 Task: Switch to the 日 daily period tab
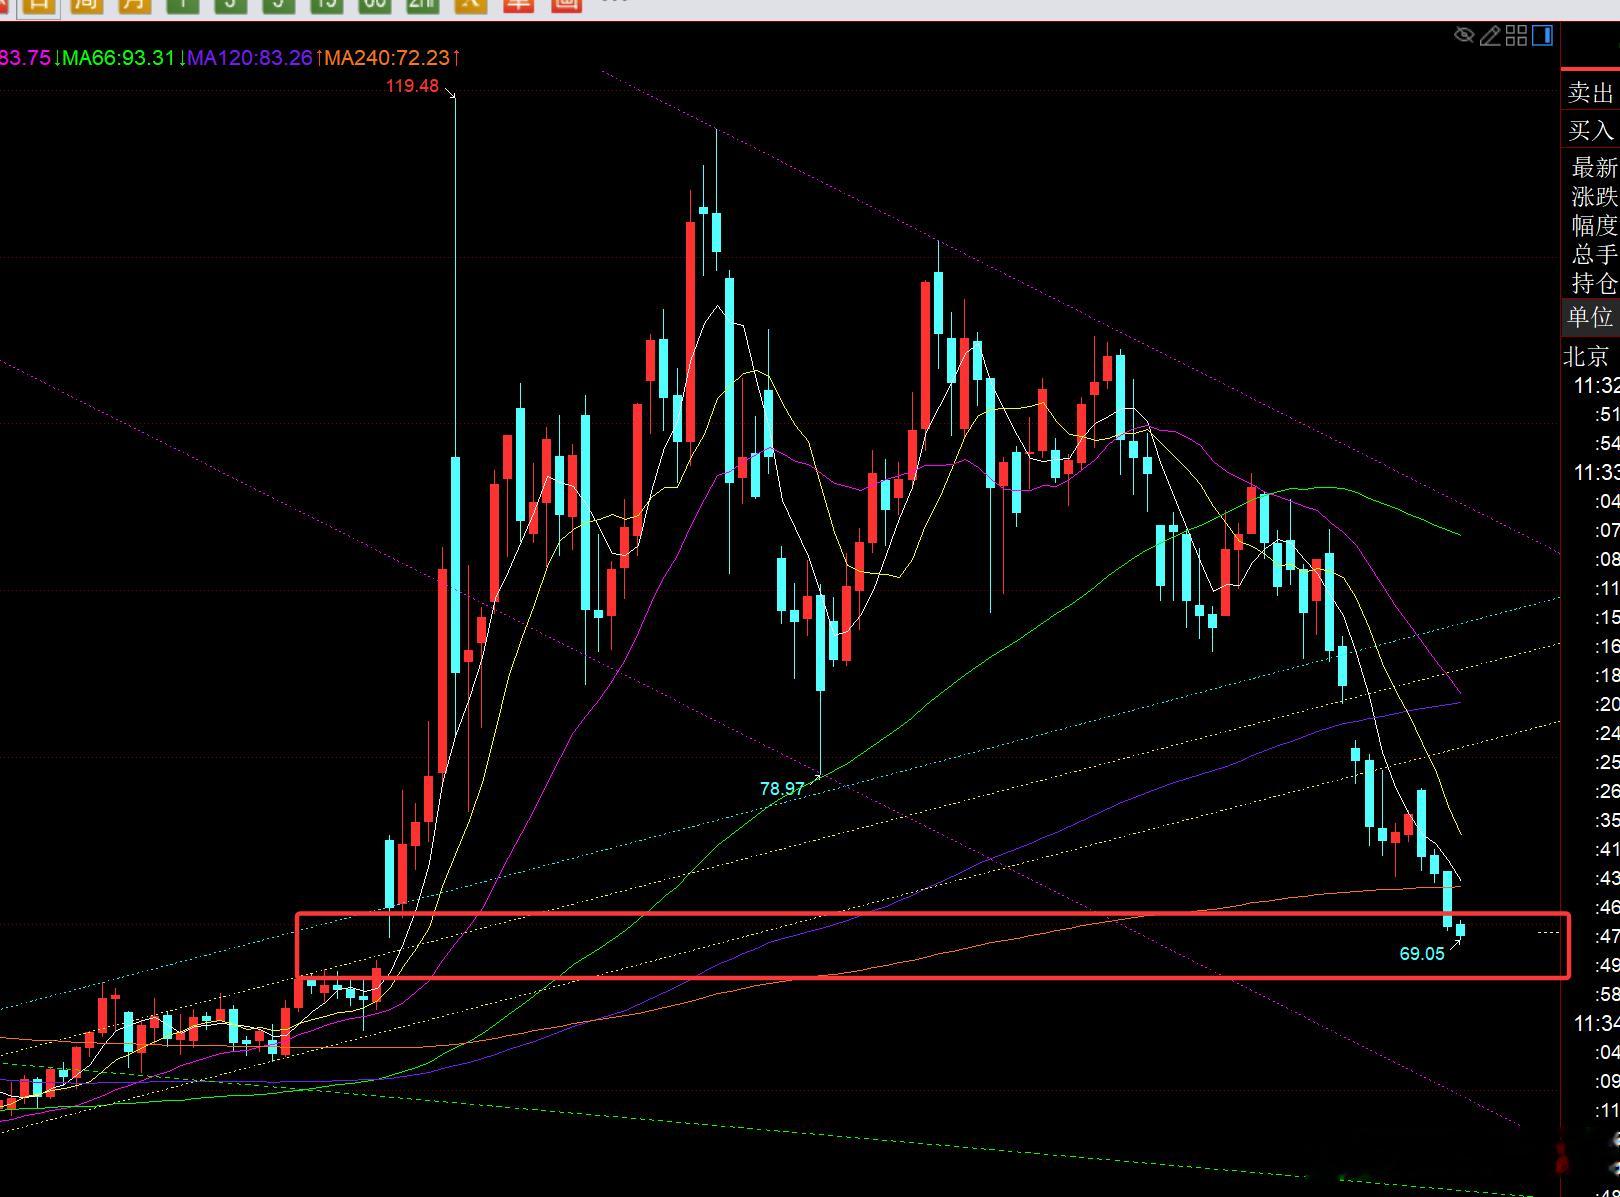pyautogui.click(x=39, y=5)
